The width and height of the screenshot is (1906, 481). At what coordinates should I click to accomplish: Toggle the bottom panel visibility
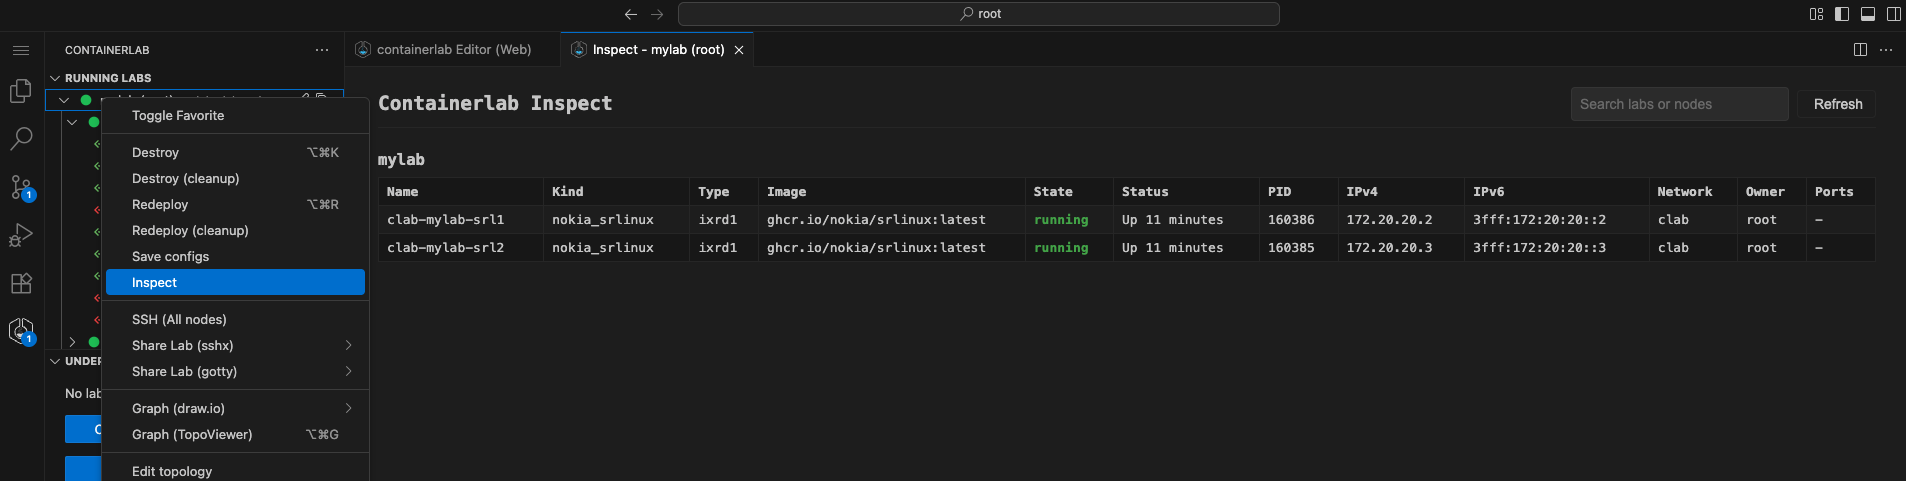click(x=1868, y=14)
